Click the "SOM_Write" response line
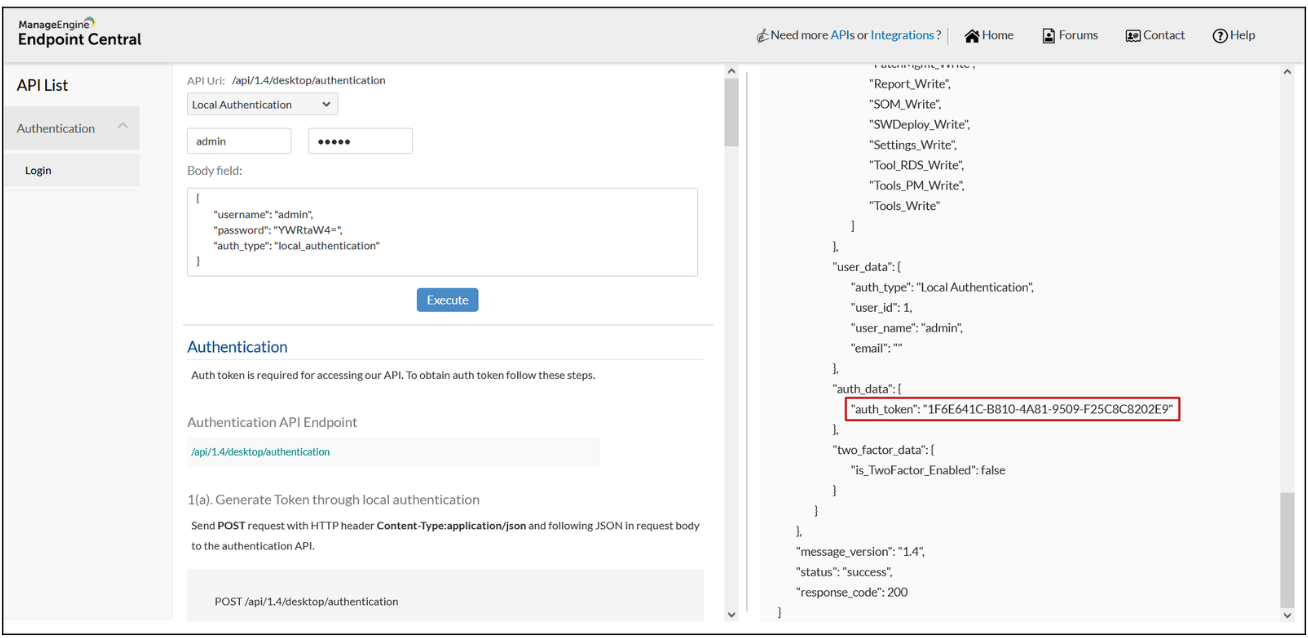The width and height of the screenshot is (1308, 638). pyautogui.click(x=906, y=104)
